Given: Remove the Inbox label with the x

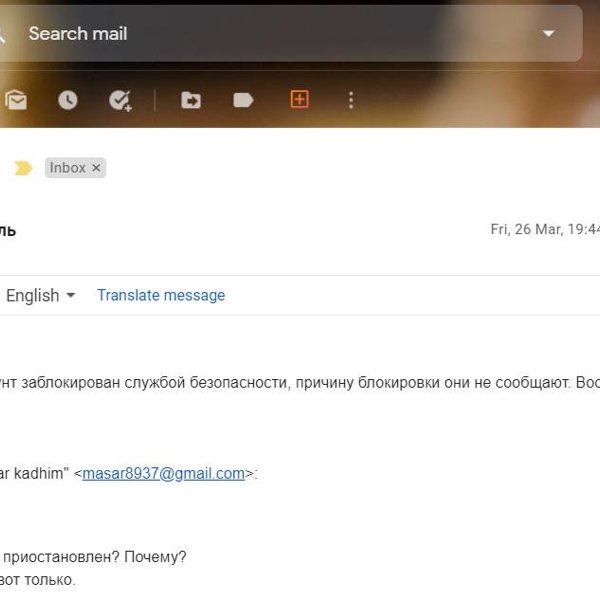Looking at the screenshot, I should click(x=96, y=168).
